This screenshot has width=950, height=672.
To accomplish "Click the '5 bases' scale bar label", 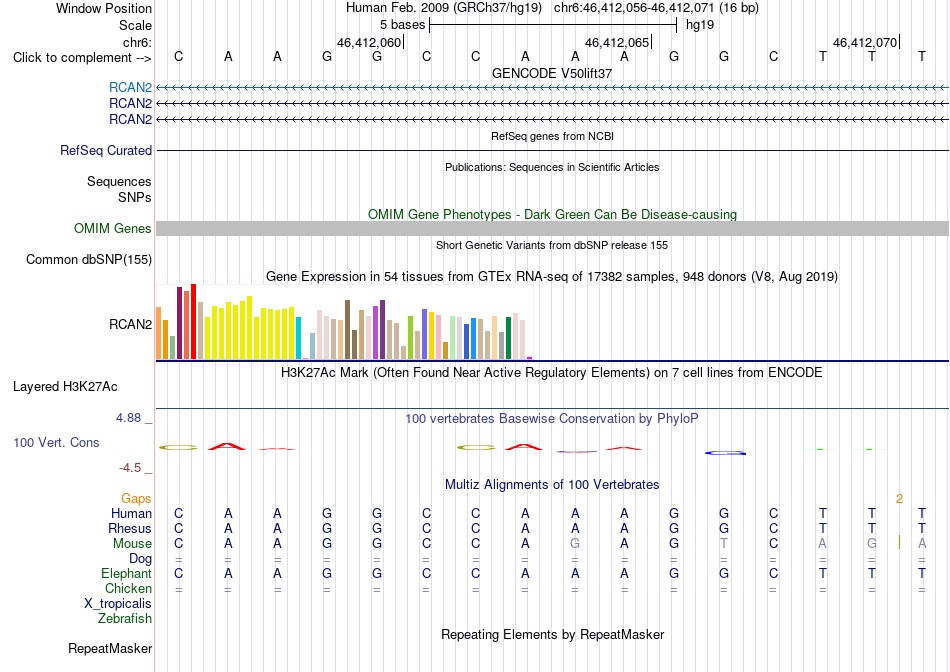I will click(x=402, y=25).
